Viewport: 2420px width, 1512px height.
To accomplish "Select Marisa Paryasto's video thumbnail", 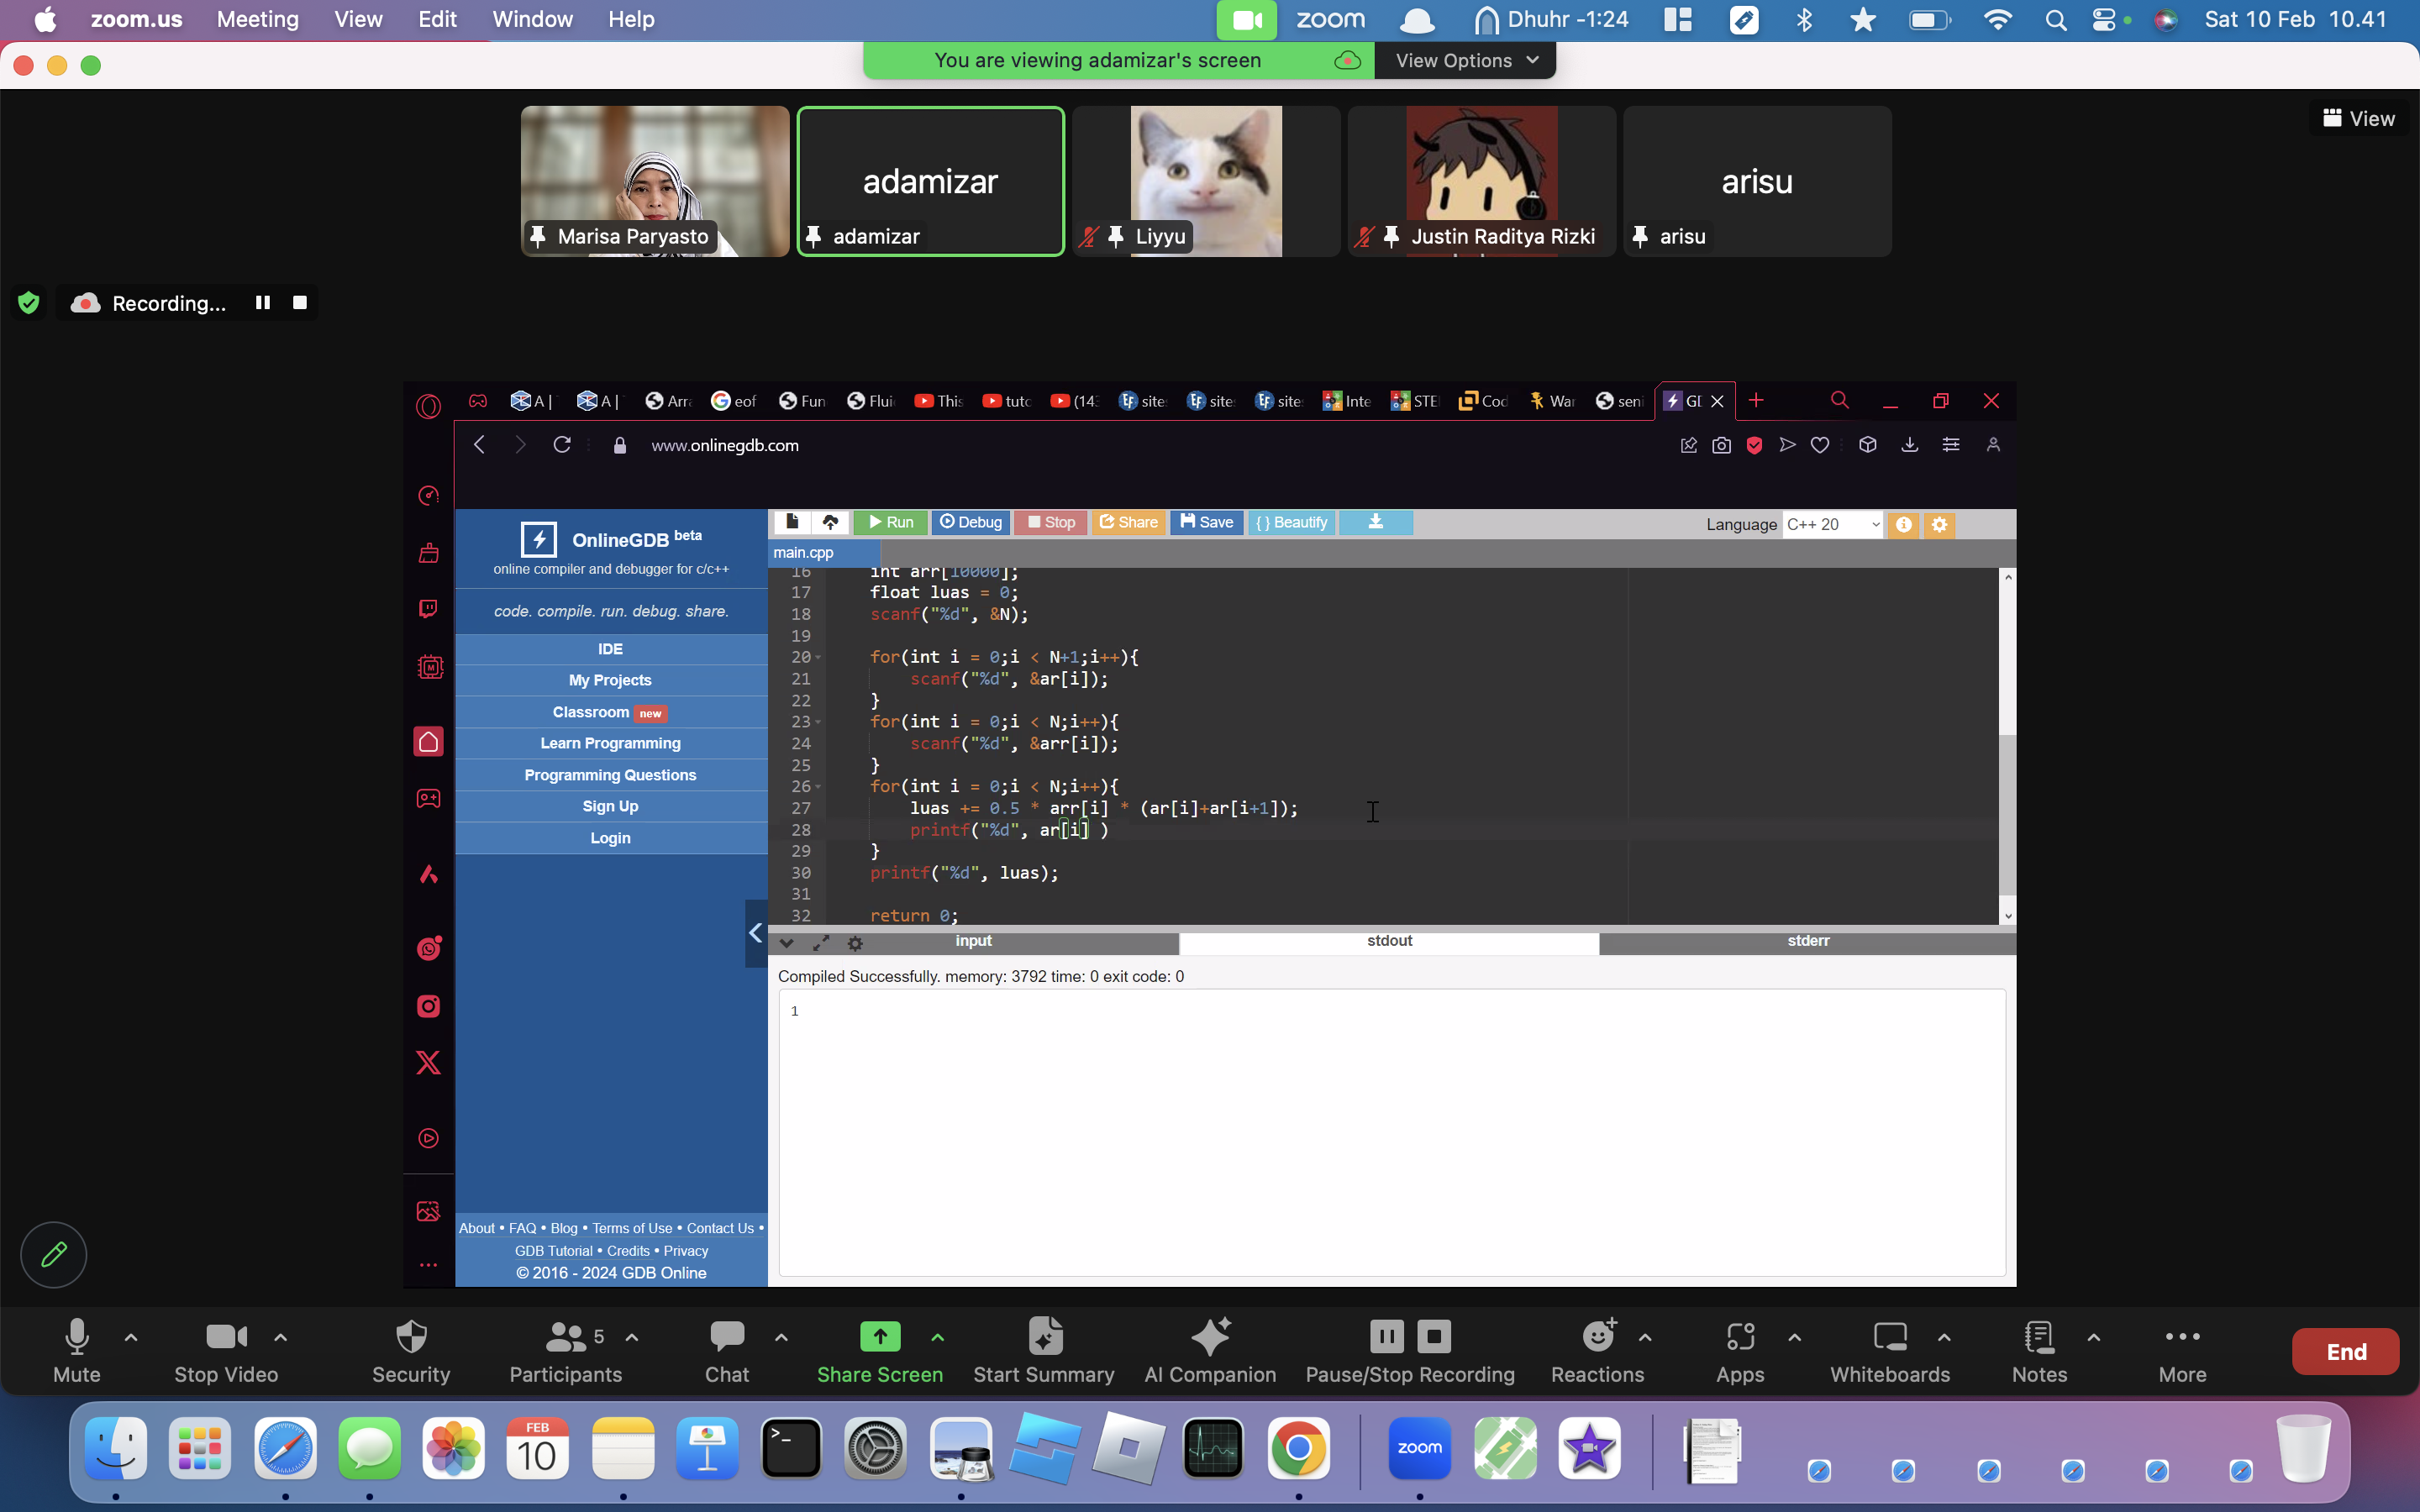I will click(x=655, y=181).
